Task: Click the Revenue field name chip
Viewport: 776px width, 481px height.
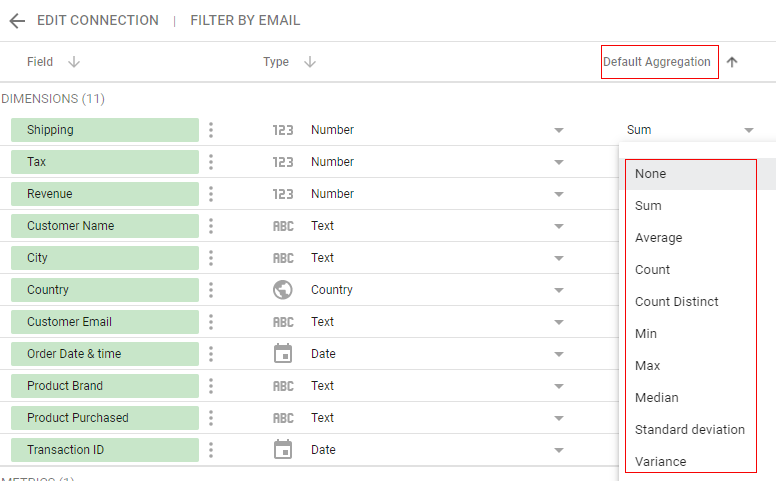Action: pos(105,194)
